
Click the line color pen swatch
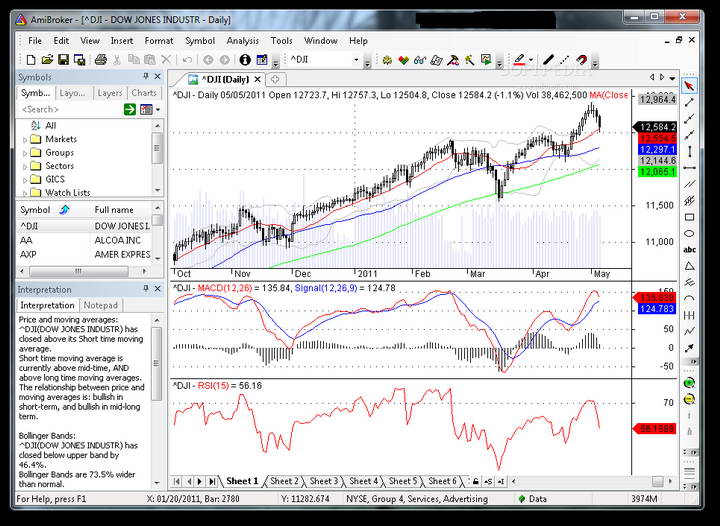[519, 60]
